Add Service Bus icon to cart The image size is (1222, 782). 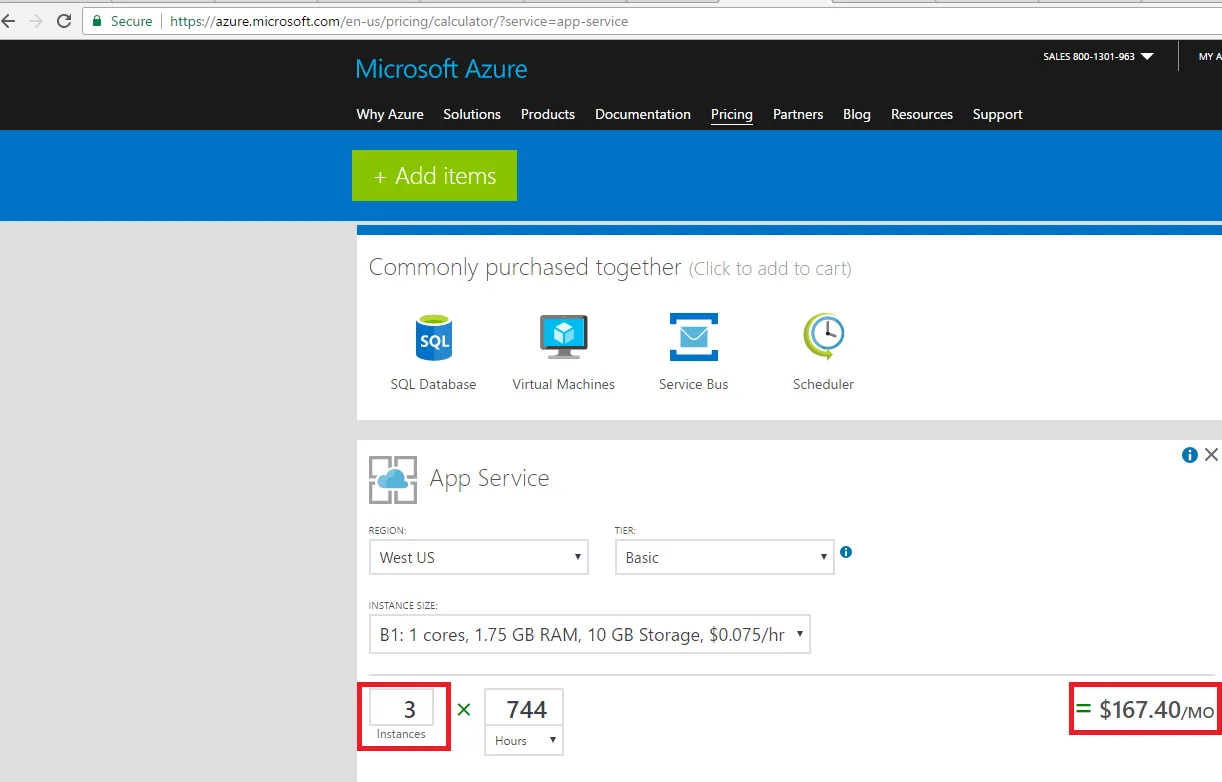coord(694,337)
